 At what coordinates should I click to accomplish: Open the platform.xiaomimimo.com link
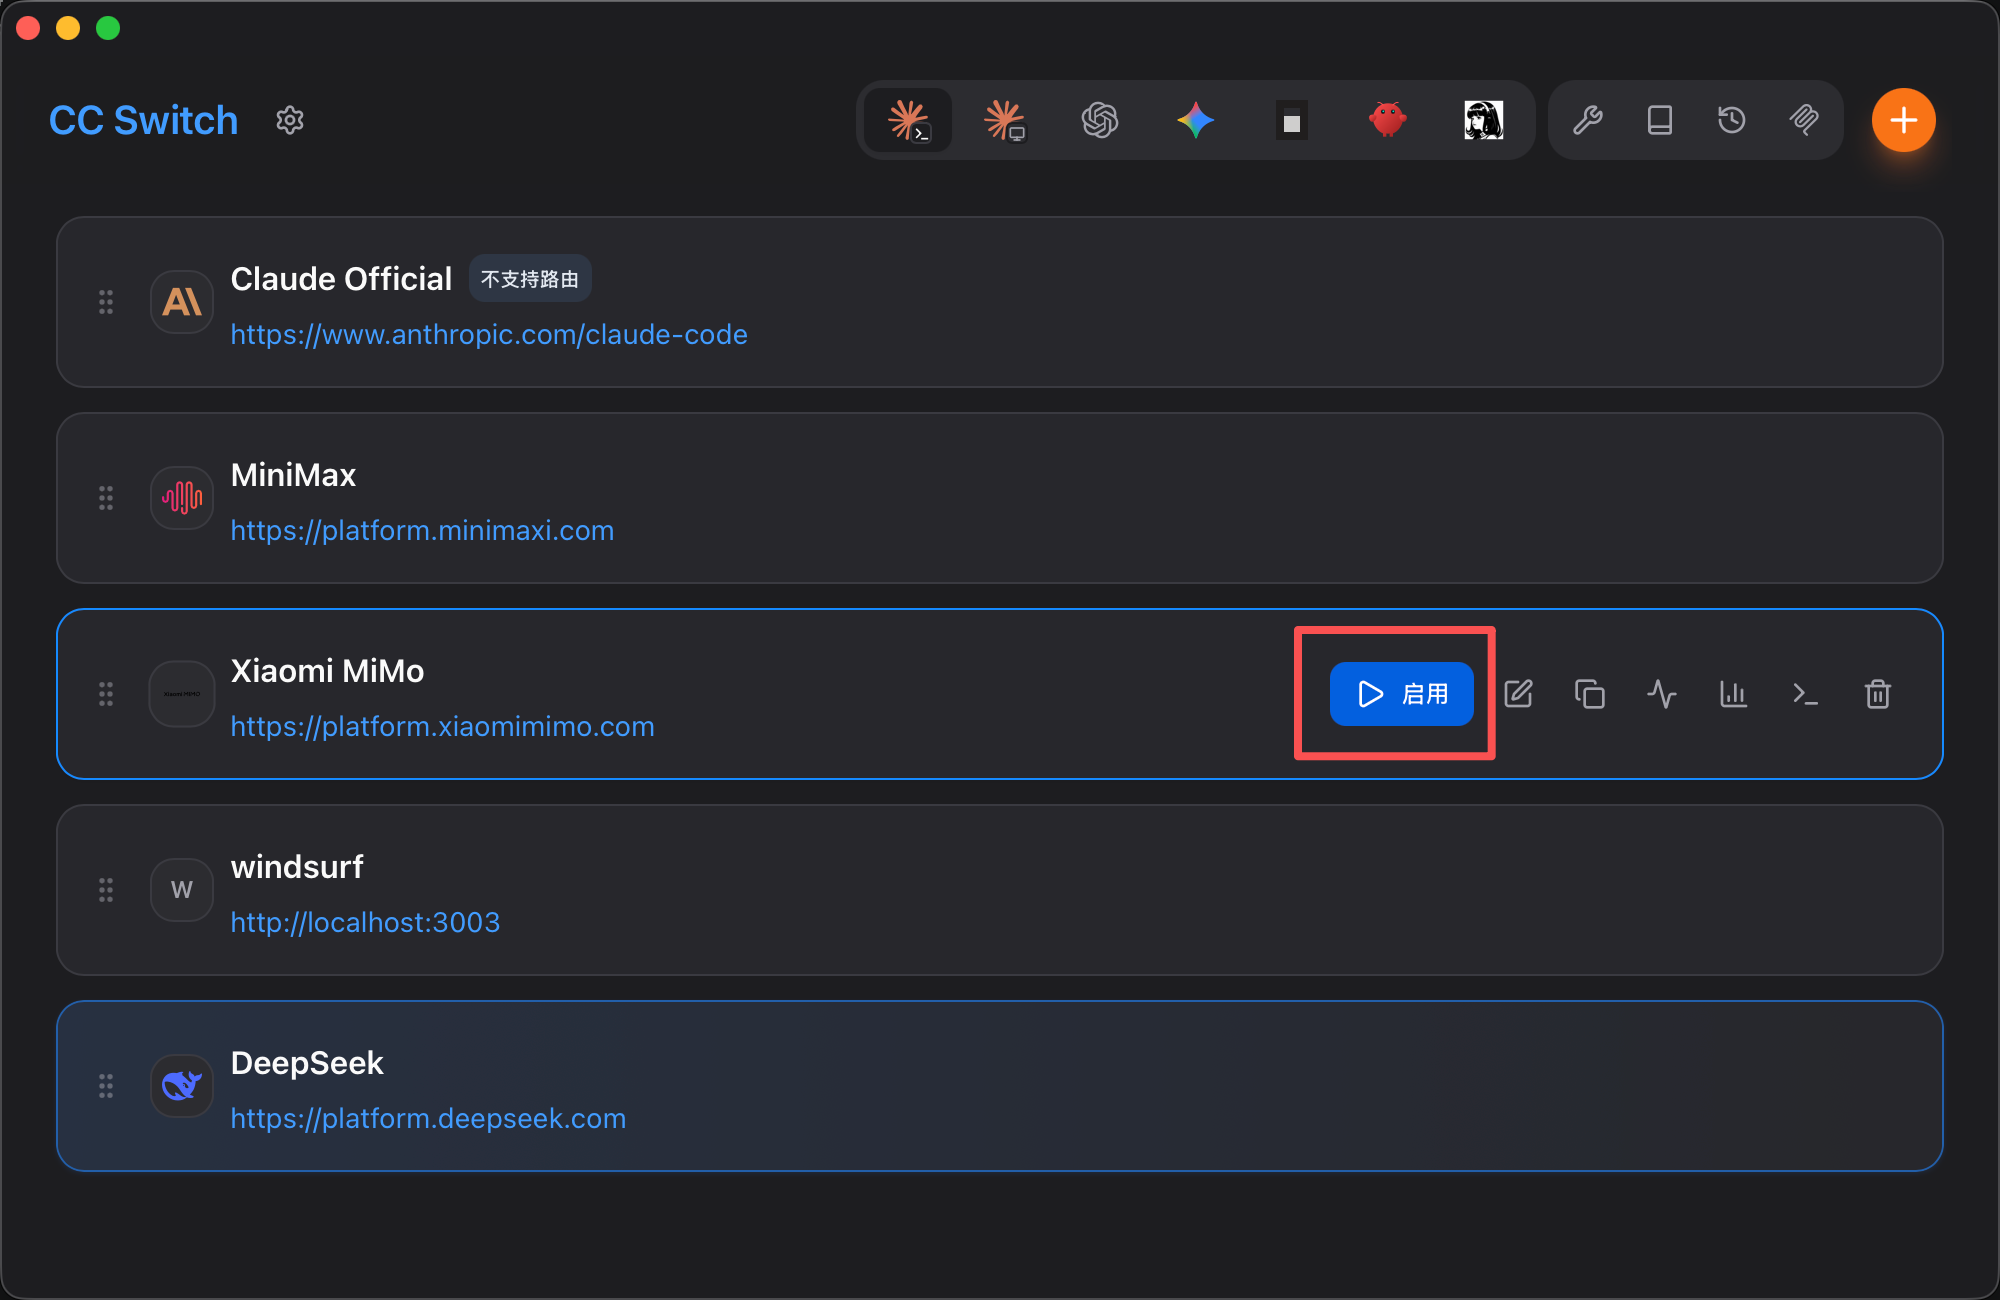pos(442,726)
